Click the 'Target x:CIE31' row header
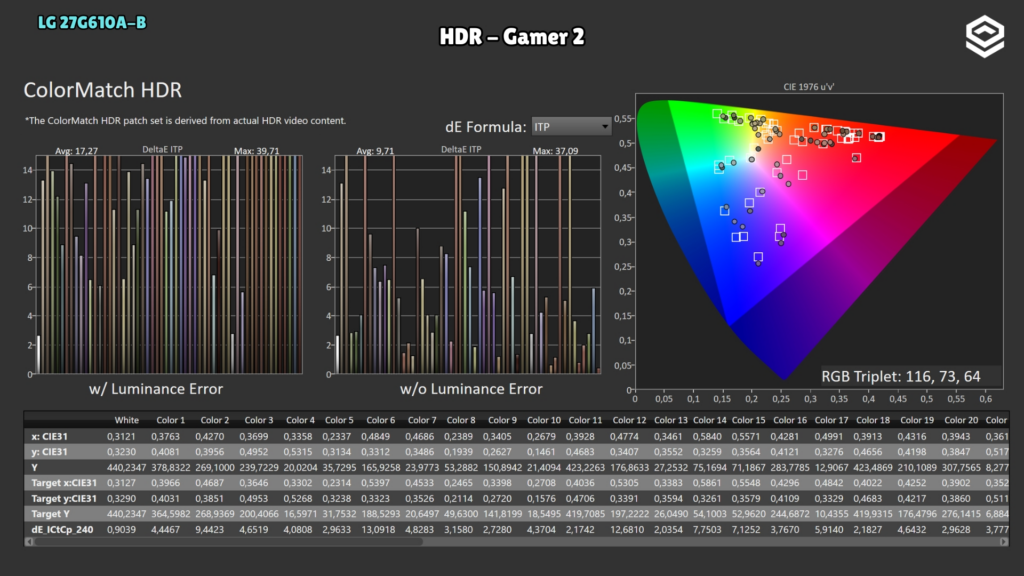The width and height of the screenshot is (1024, 576). [64, 483]
